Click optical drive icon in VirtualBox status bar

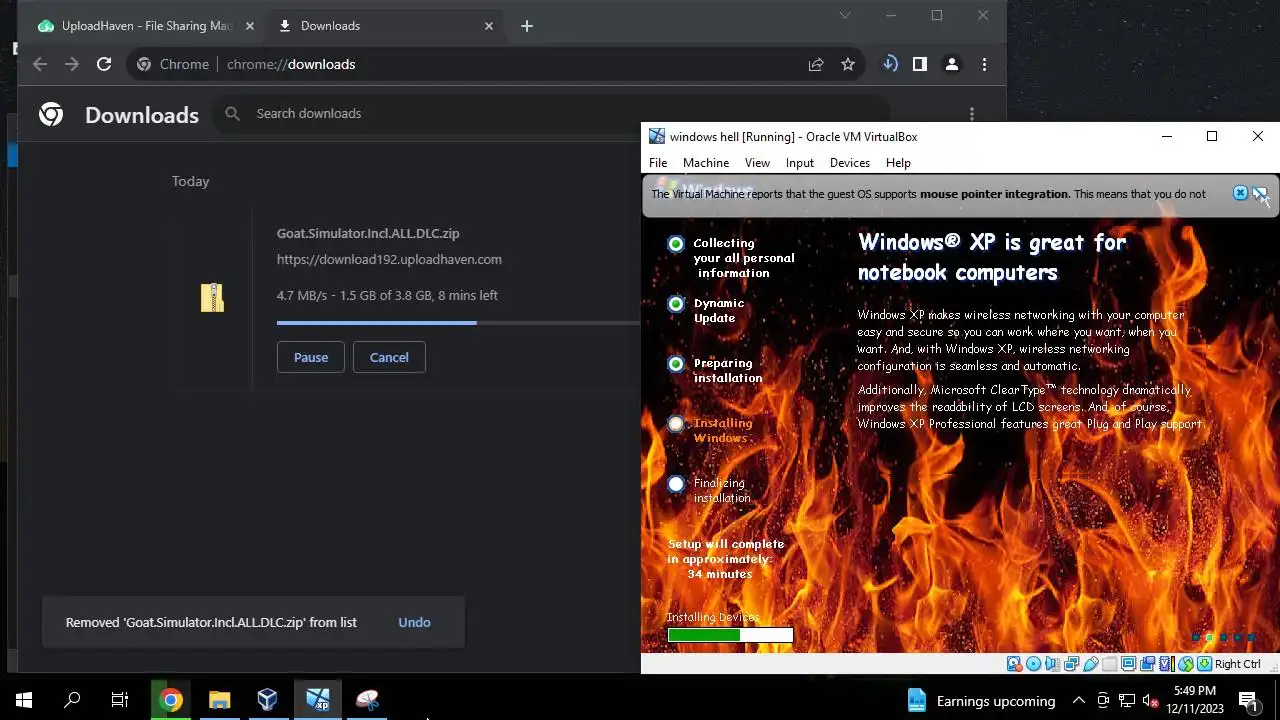pyautogui.click(x=1033, y=664)
